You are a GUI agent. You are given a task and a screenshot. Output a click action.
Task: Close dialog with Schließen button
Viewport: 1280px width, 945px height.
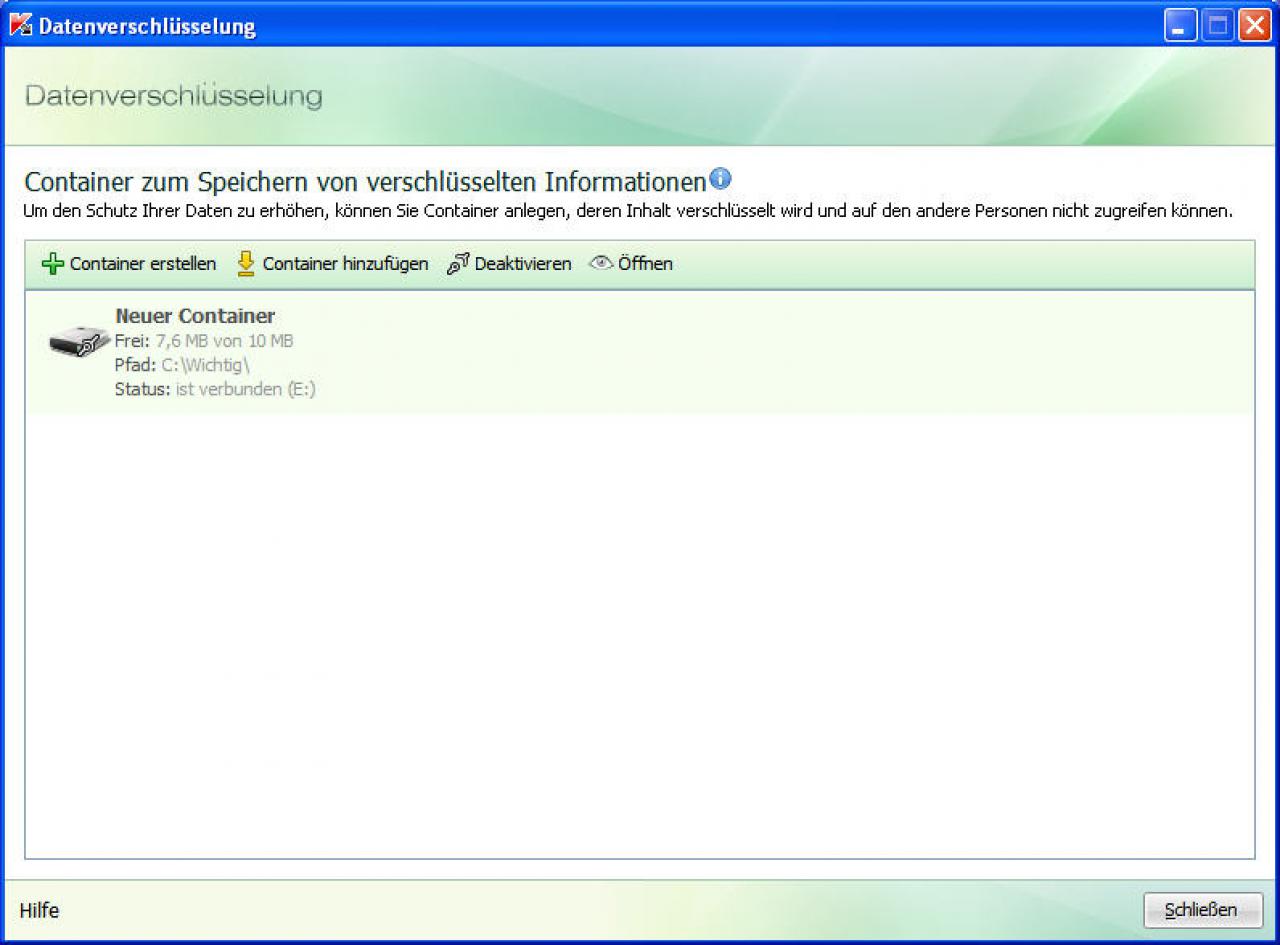pyautogui.click(x=1203, y=910)
